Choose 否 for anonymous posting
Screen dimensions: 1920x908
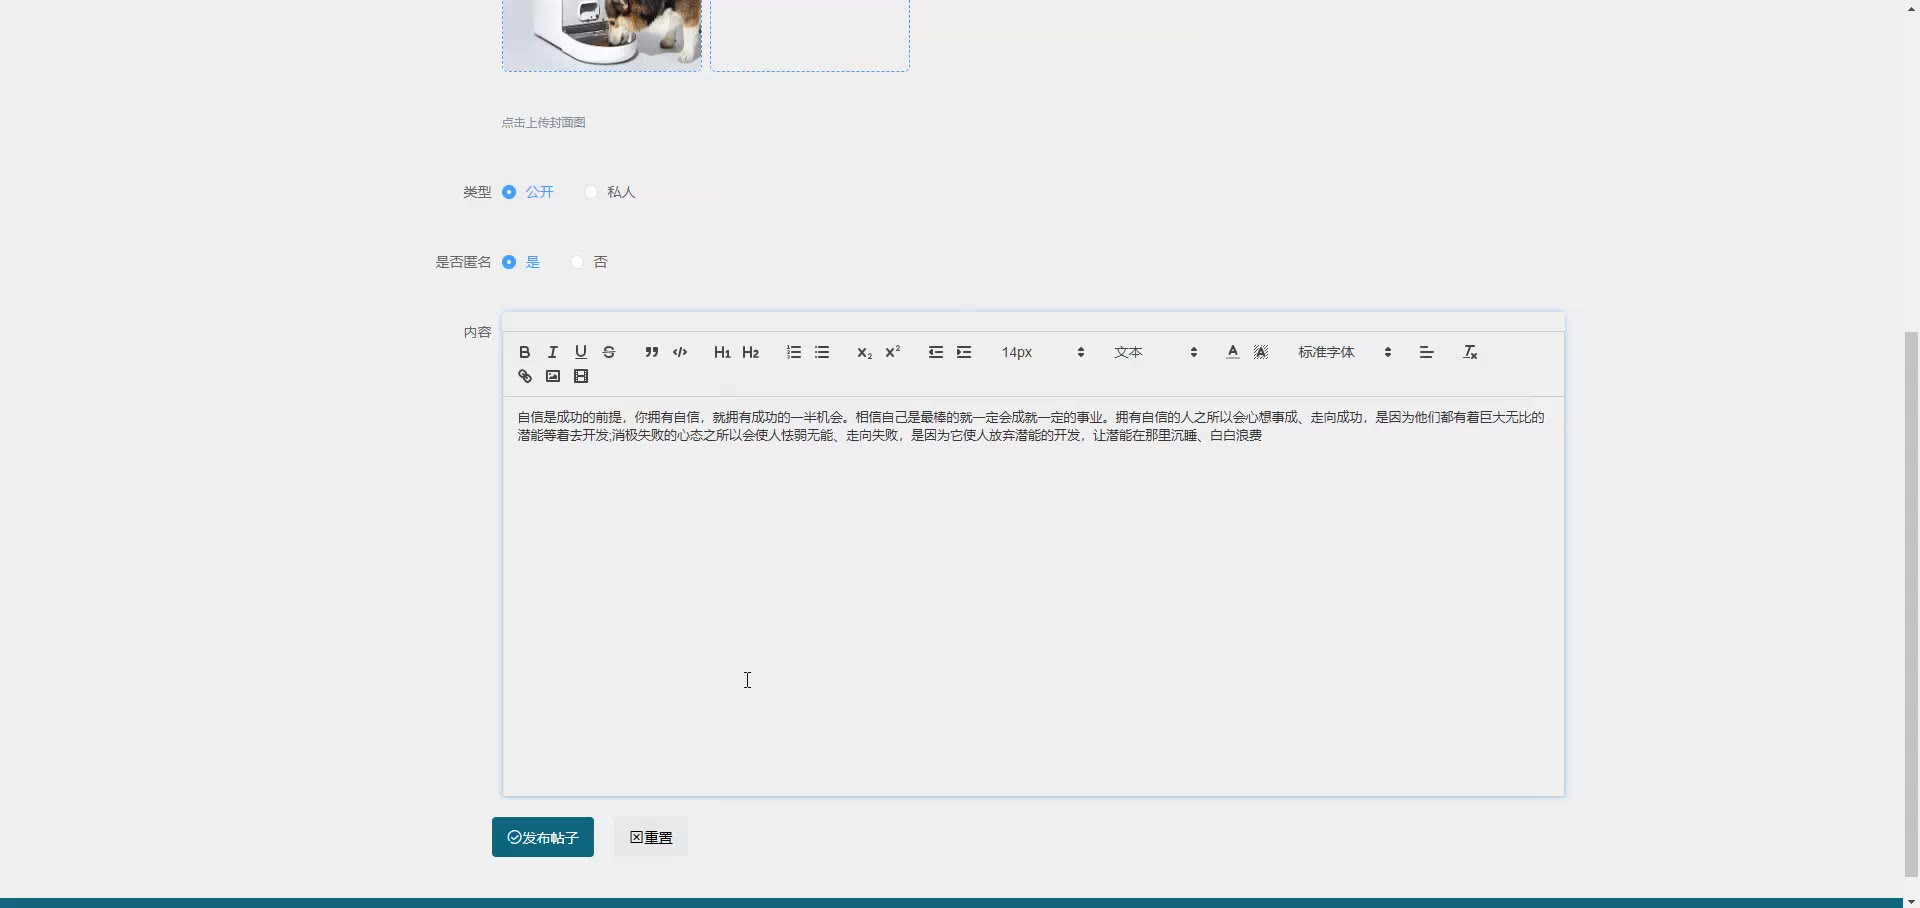577,262
